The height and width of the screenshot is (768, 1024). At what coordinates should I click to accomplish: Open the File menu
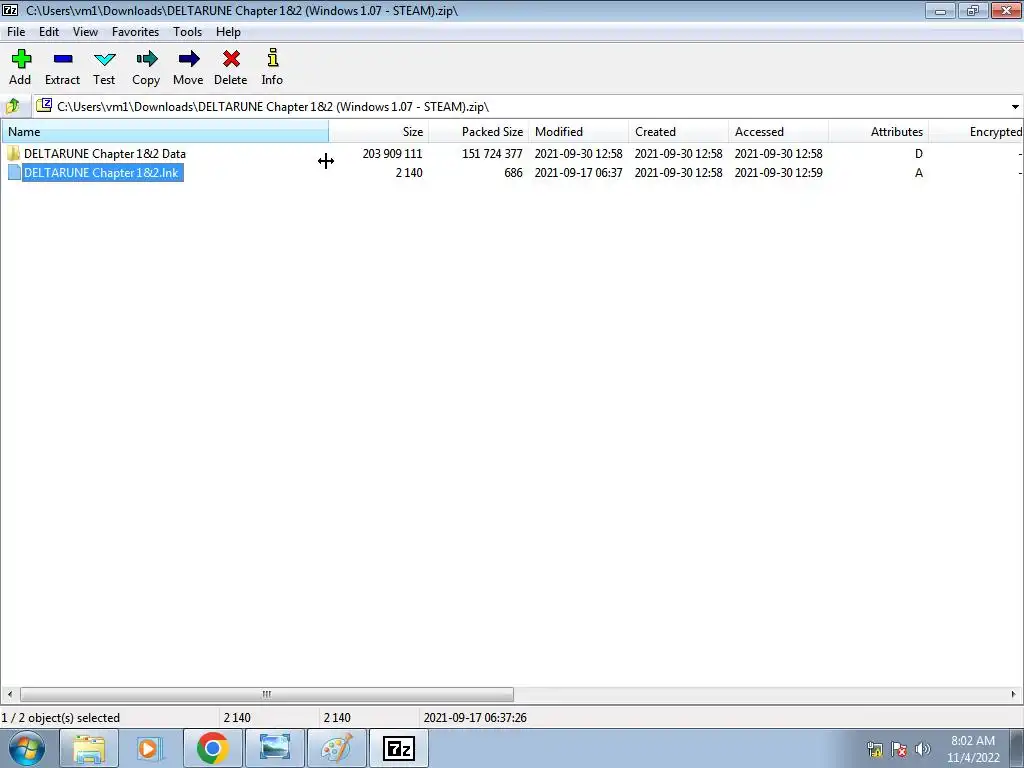16,31
